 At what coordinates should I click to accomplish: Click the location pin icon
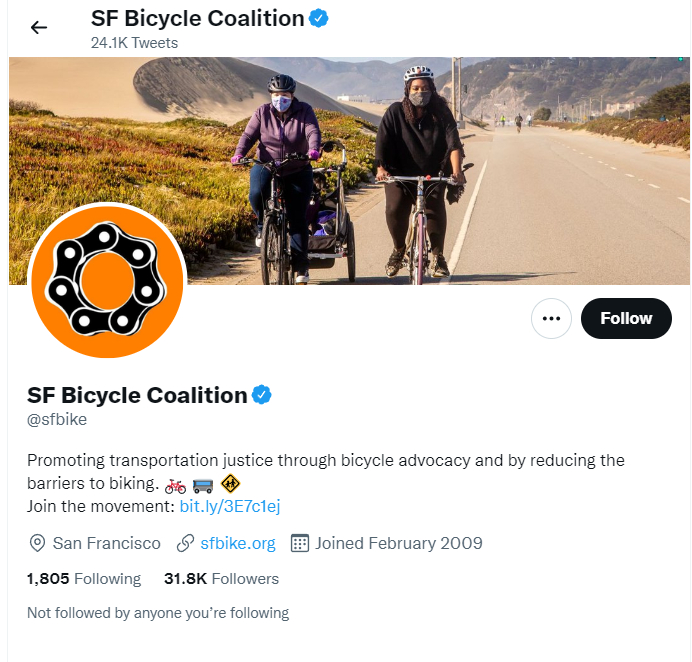click(38, 544)
